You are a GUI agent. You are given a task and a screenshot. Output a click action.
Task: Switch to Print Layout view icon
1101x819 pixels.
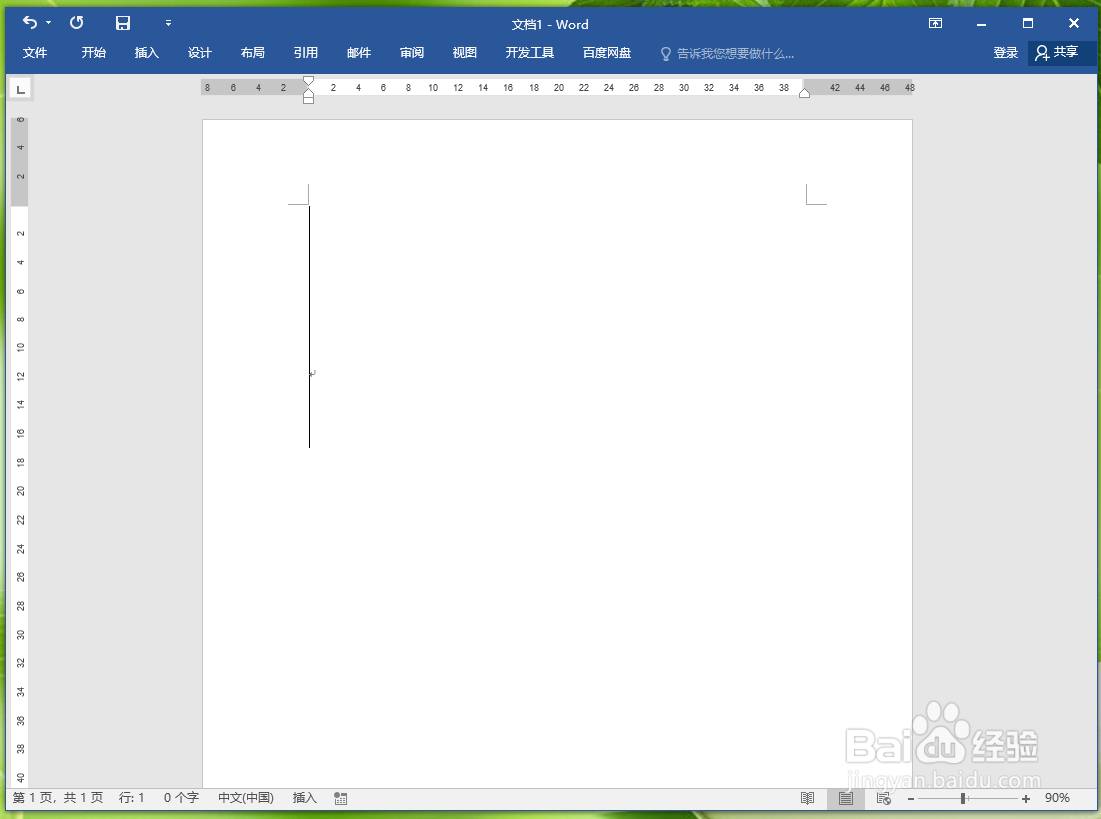pos(845,799)
